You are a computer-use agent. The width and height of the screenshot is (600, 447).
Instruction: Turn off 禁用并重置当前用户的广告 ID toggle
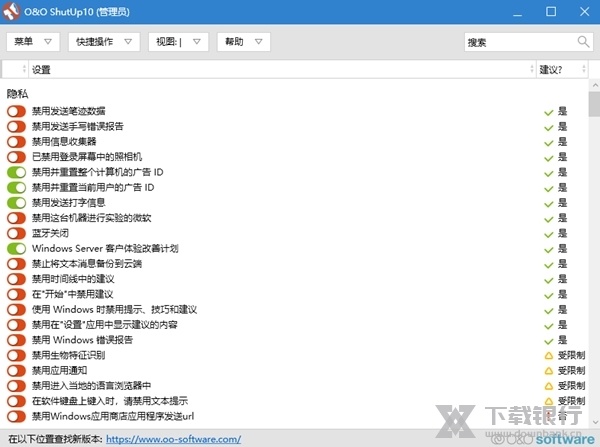[16, 188]
